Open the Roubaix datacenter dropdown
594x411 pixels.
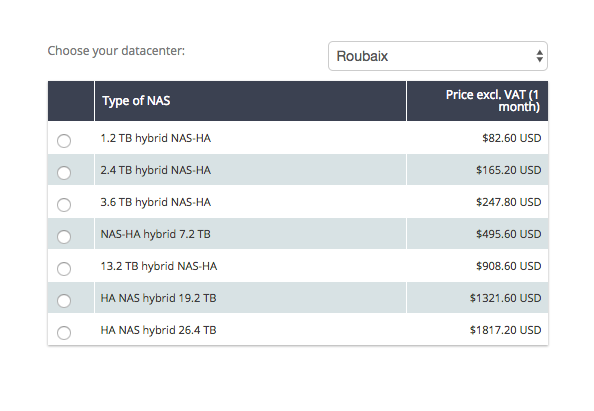click(x=438, y=56)
